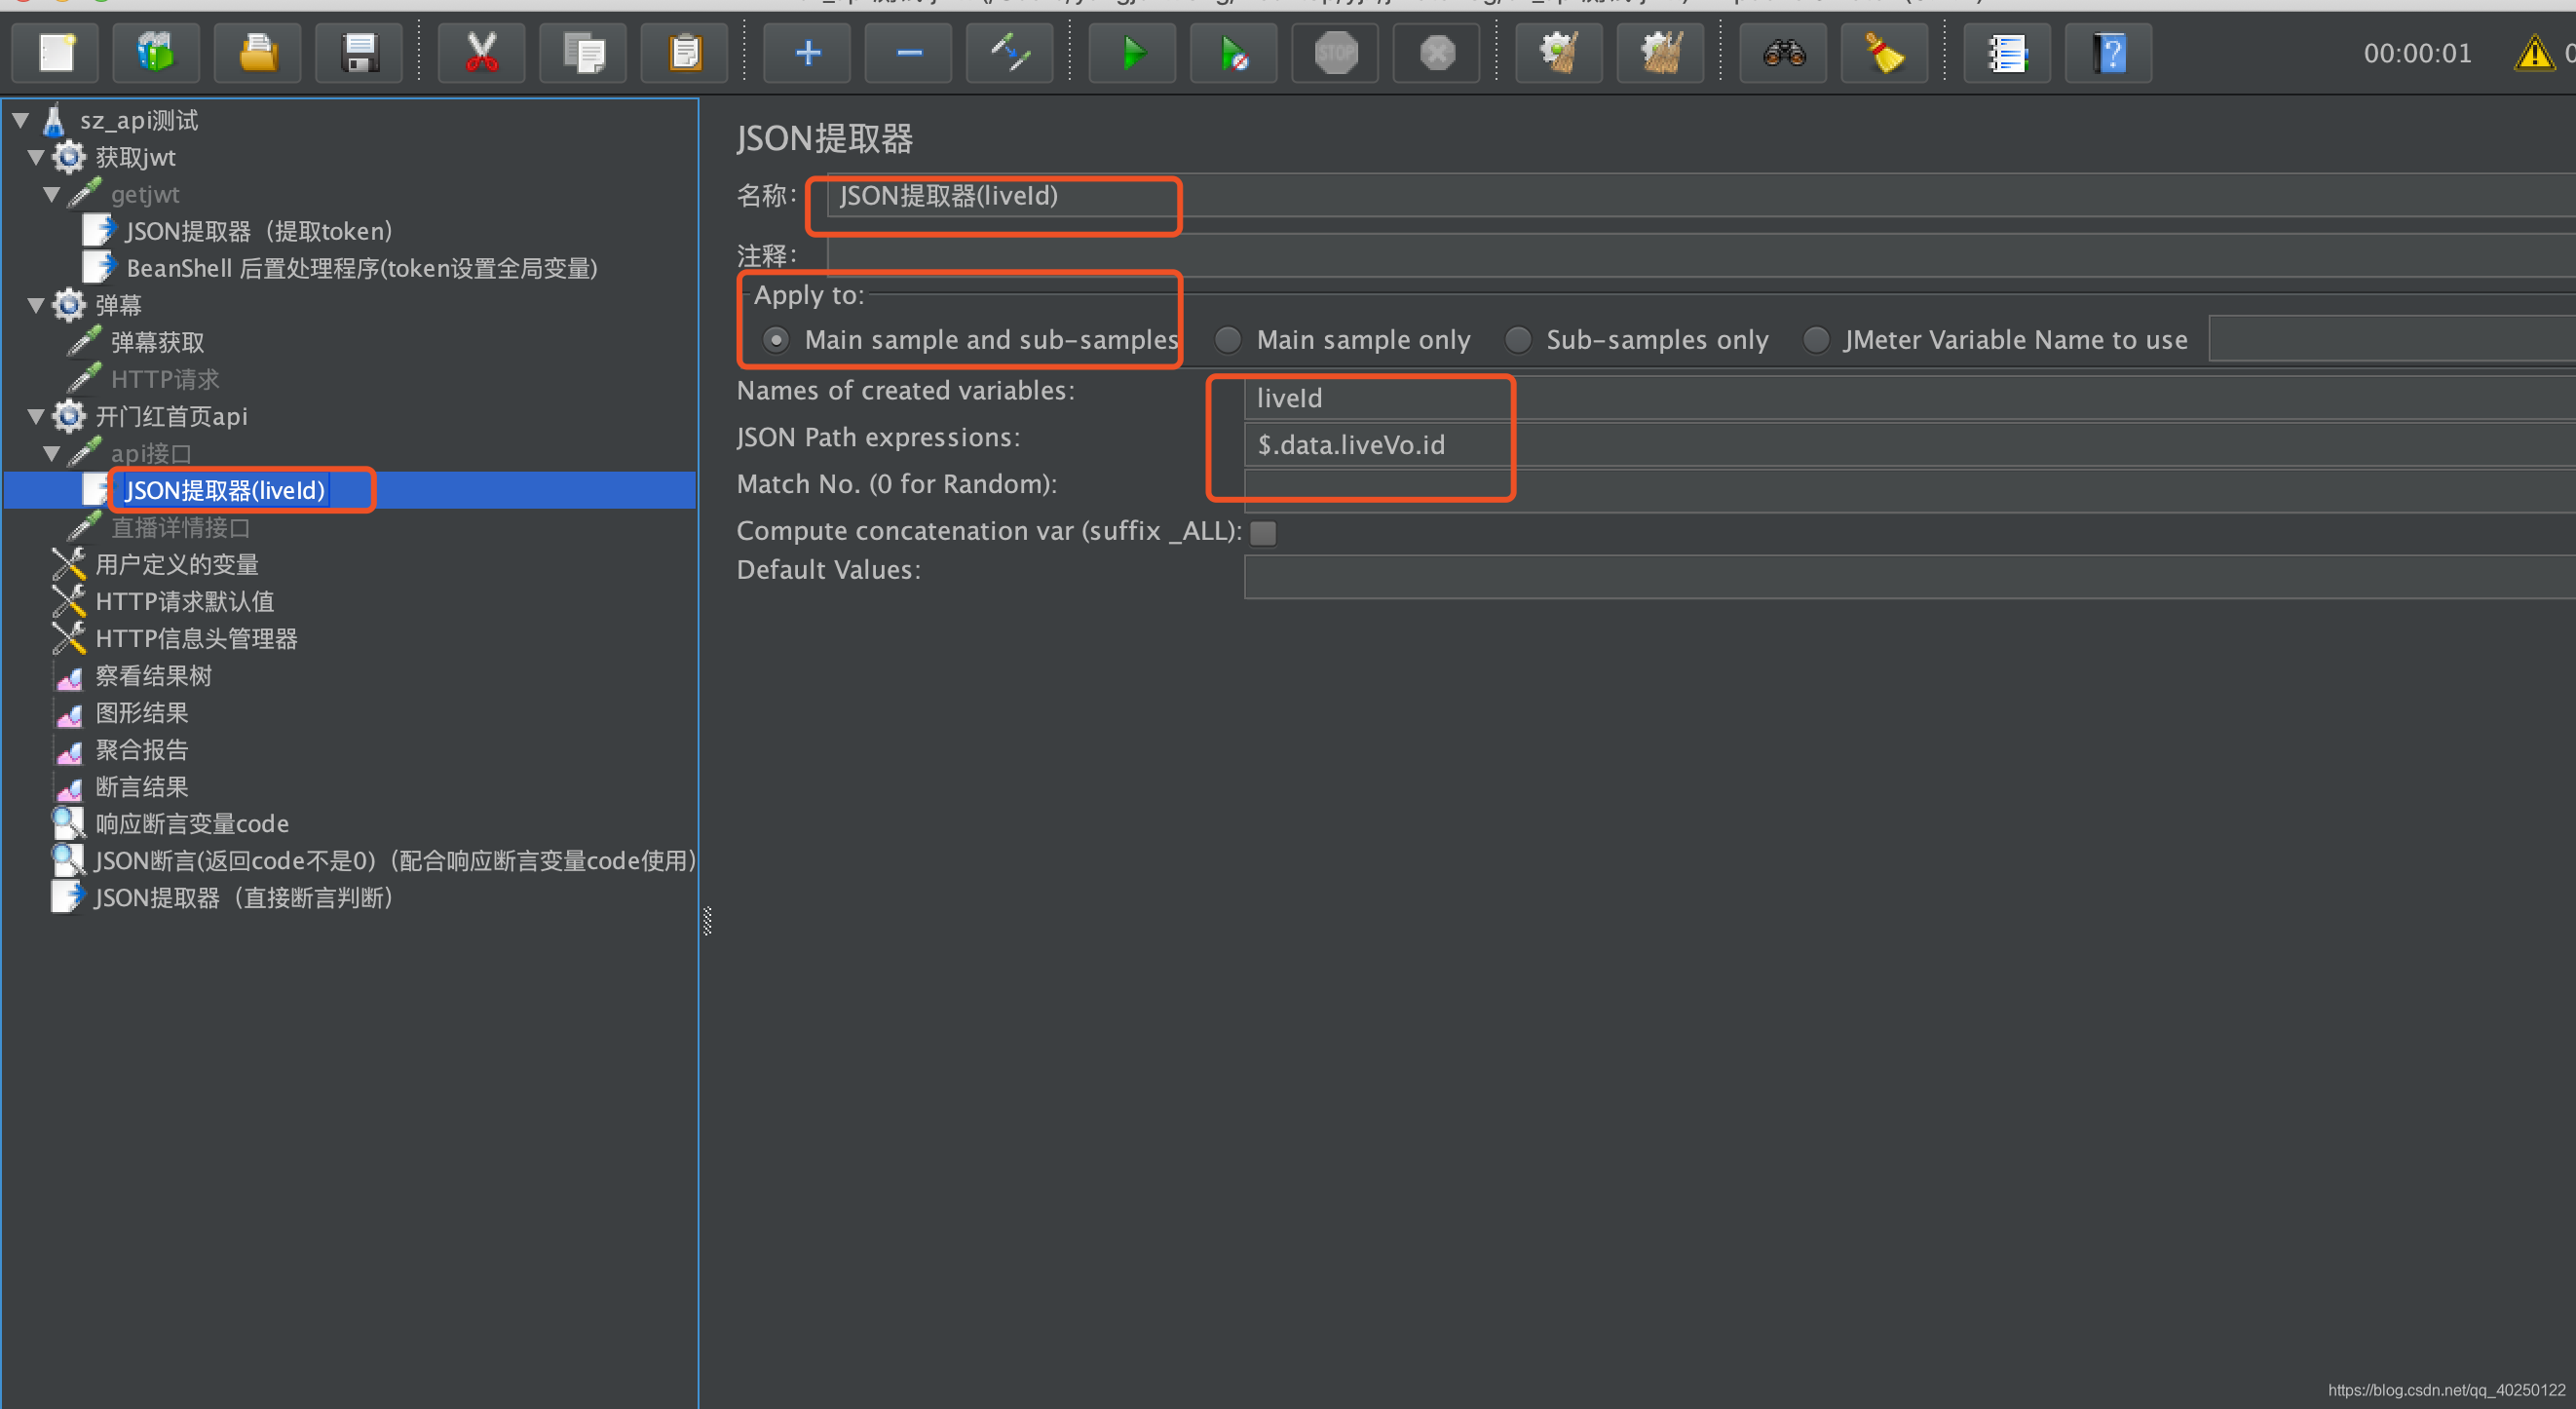
Task: Select Main sample only radio button
Action: tap(1228, 340)
